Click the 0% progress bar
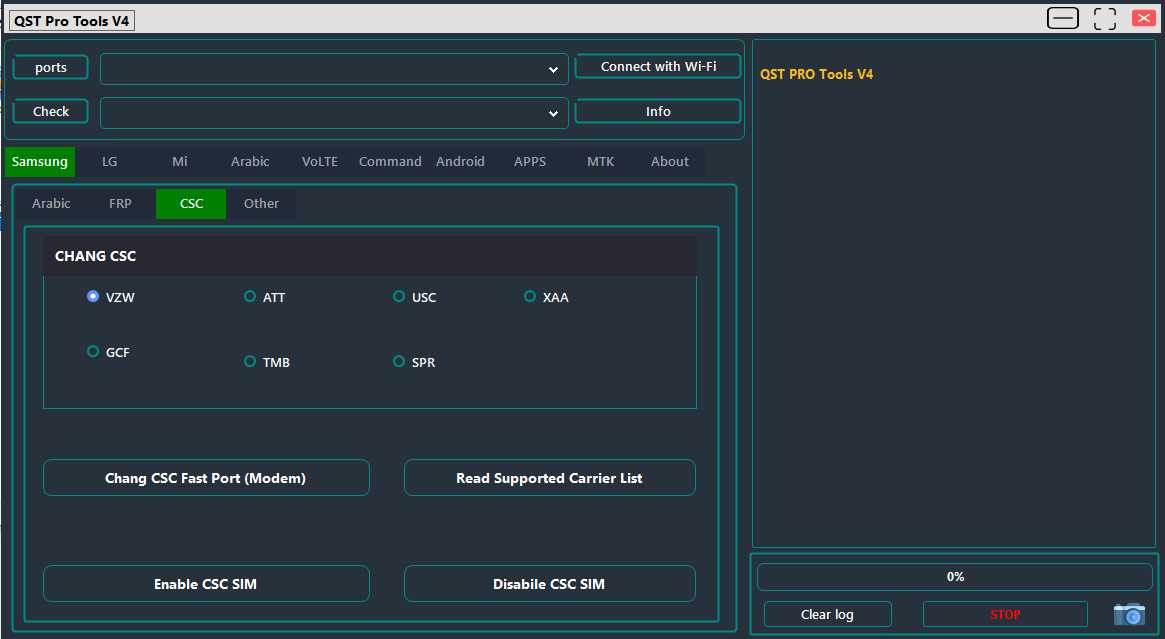Viewport: 1165px width, 639px height. click(x=954, y=576)
